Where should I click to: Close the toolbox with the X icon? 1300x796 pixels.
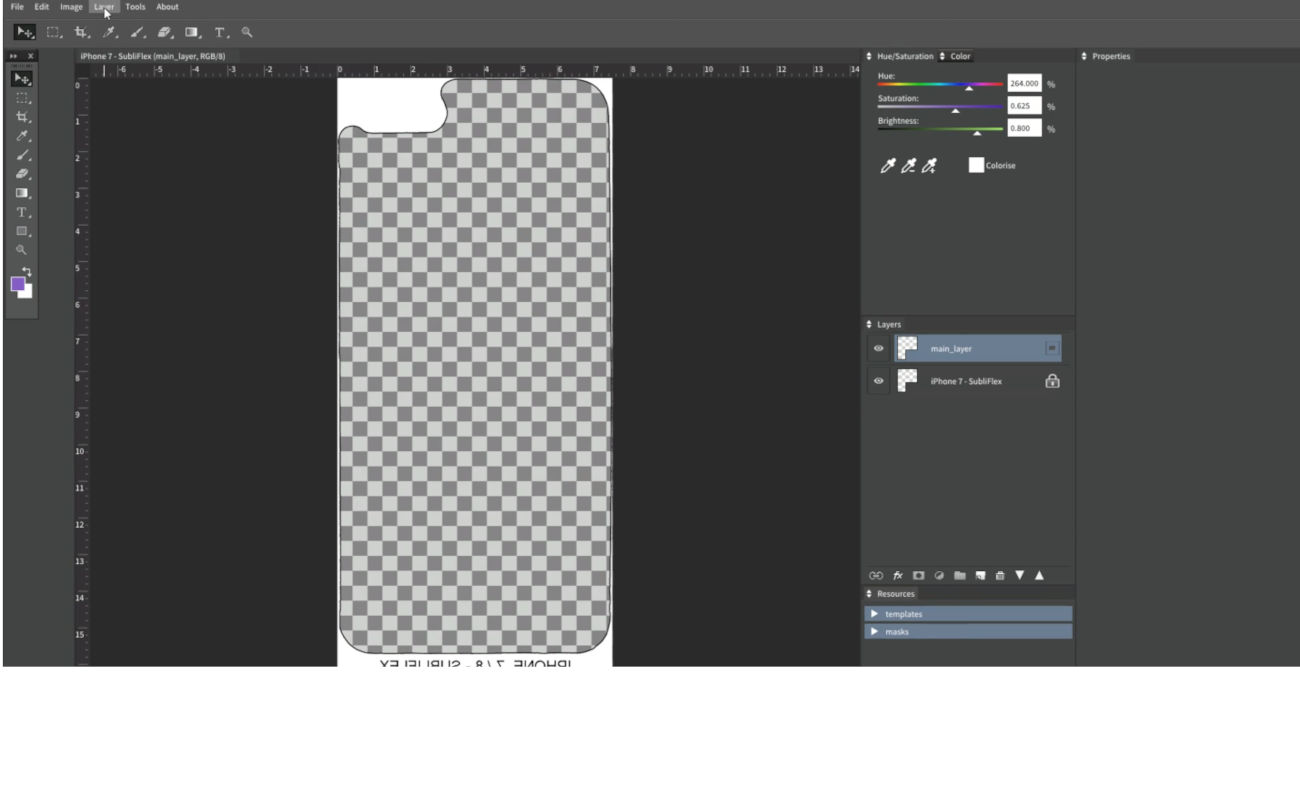click(x=31, y=56)
